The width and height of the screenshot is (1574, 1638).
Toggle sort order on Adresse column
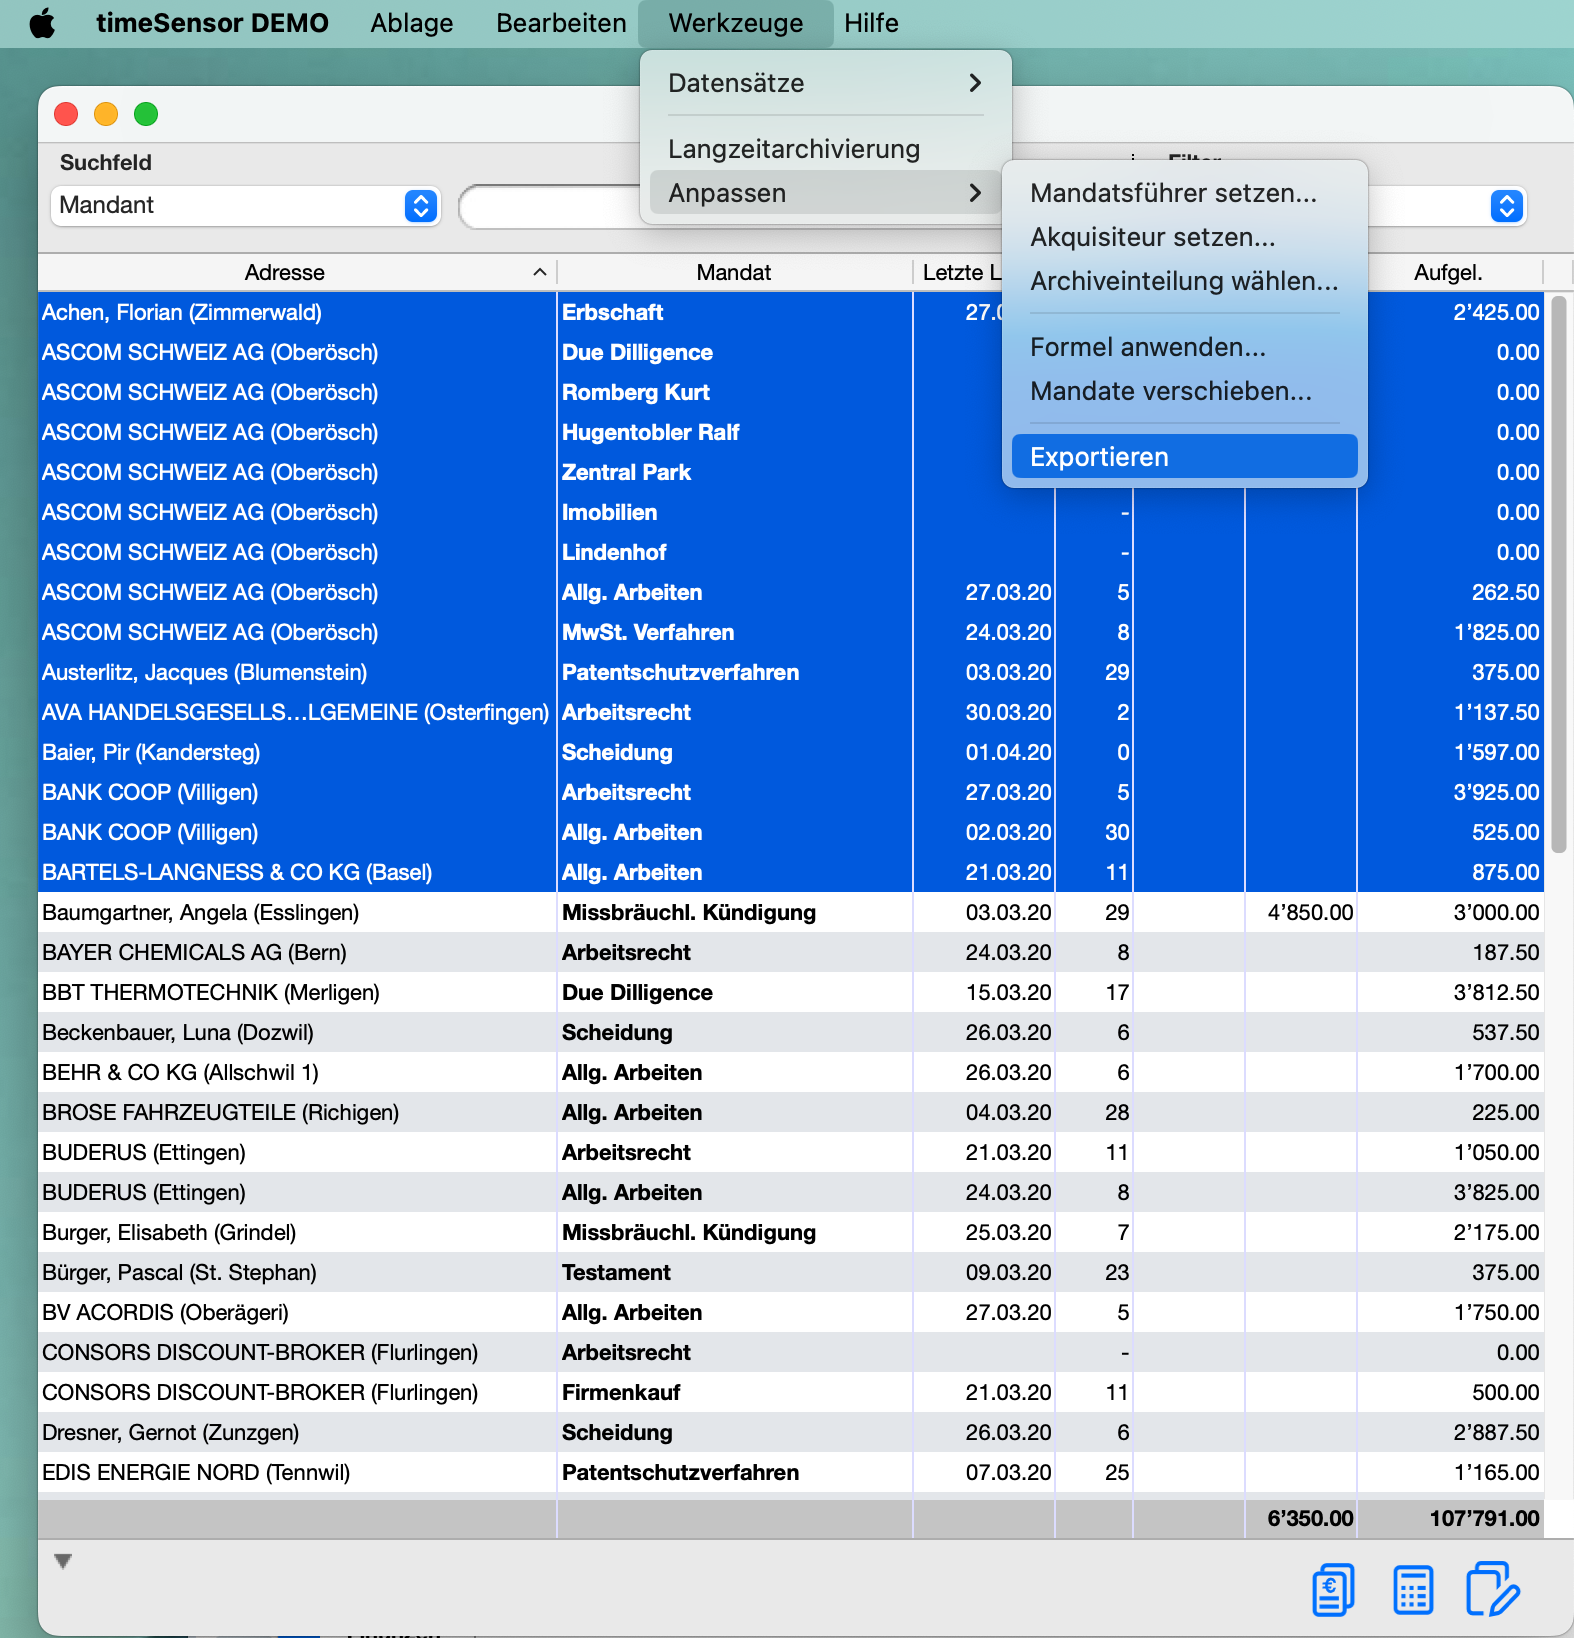[x=297, y=272]
